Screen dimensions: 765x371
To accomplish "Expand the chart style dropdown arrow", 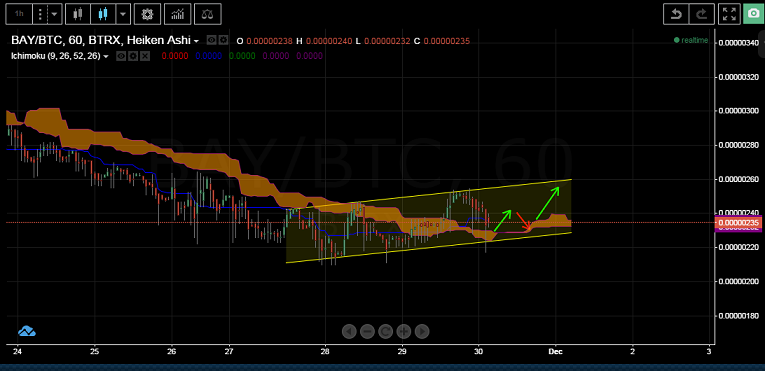I will (123, 14).
